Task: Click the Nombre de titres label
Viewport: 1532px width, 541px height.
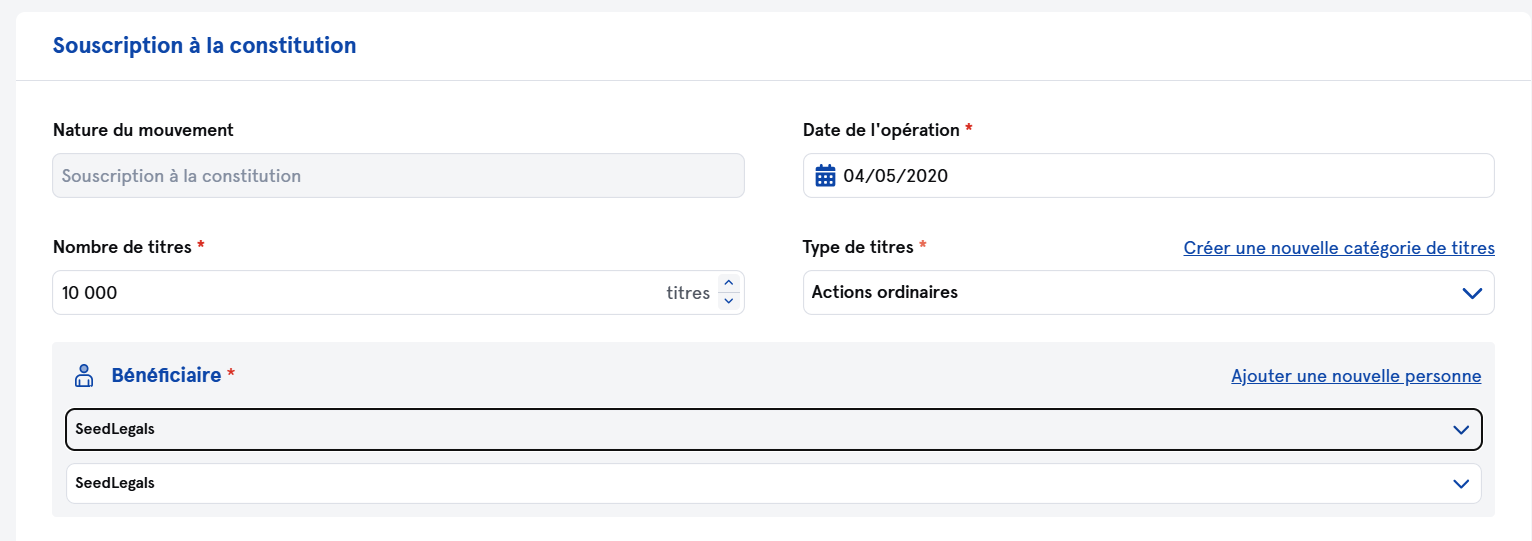Action: [122, 247]
